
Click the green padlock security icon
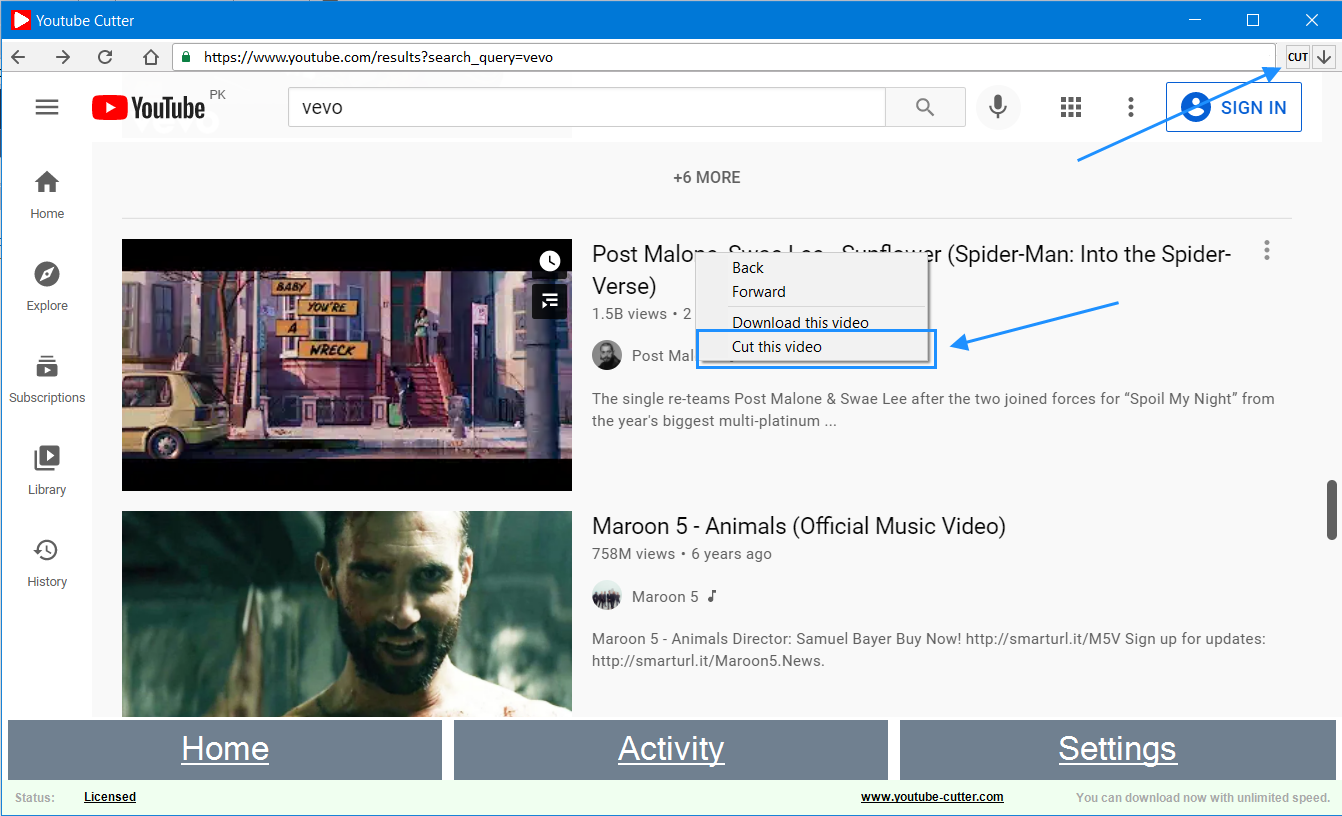185,57
